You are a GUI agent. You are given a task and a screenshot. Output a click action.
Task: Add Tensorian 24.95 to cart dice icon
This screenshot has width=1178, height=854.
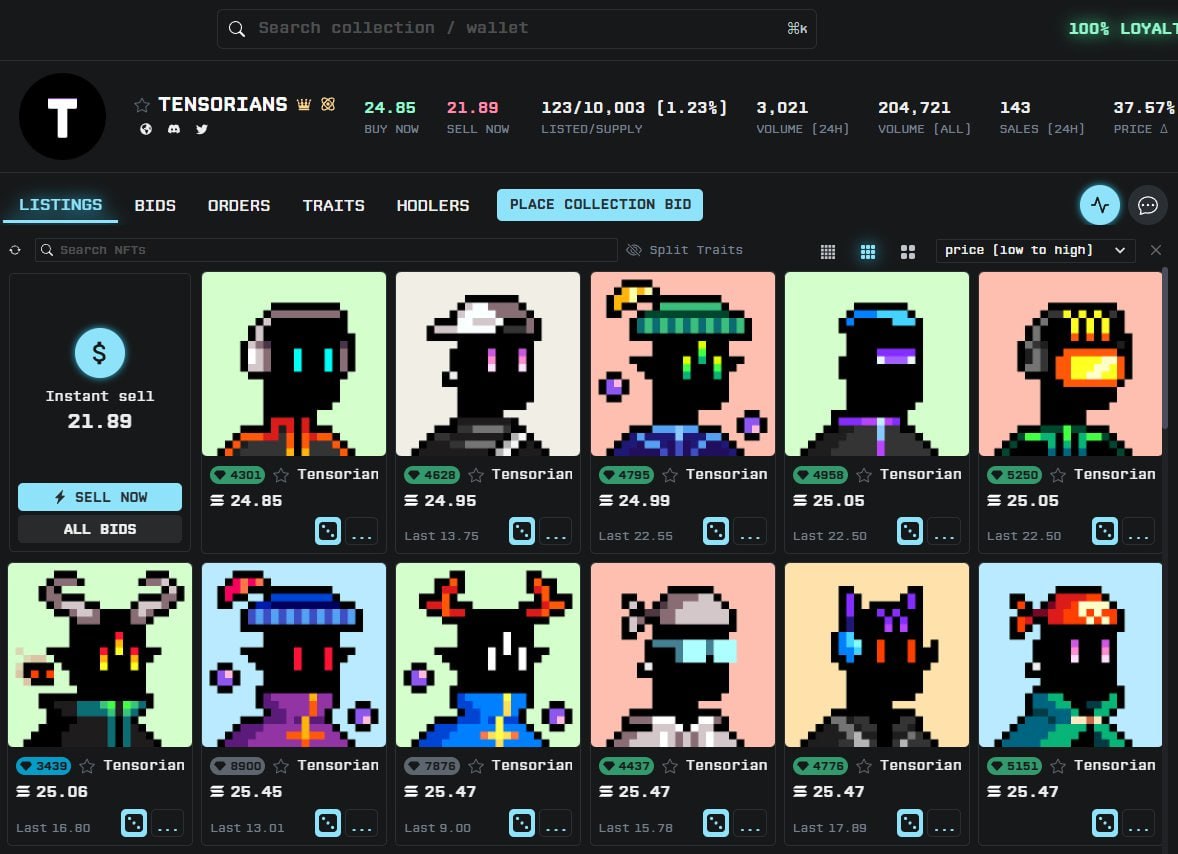click(x=521, y=531)
